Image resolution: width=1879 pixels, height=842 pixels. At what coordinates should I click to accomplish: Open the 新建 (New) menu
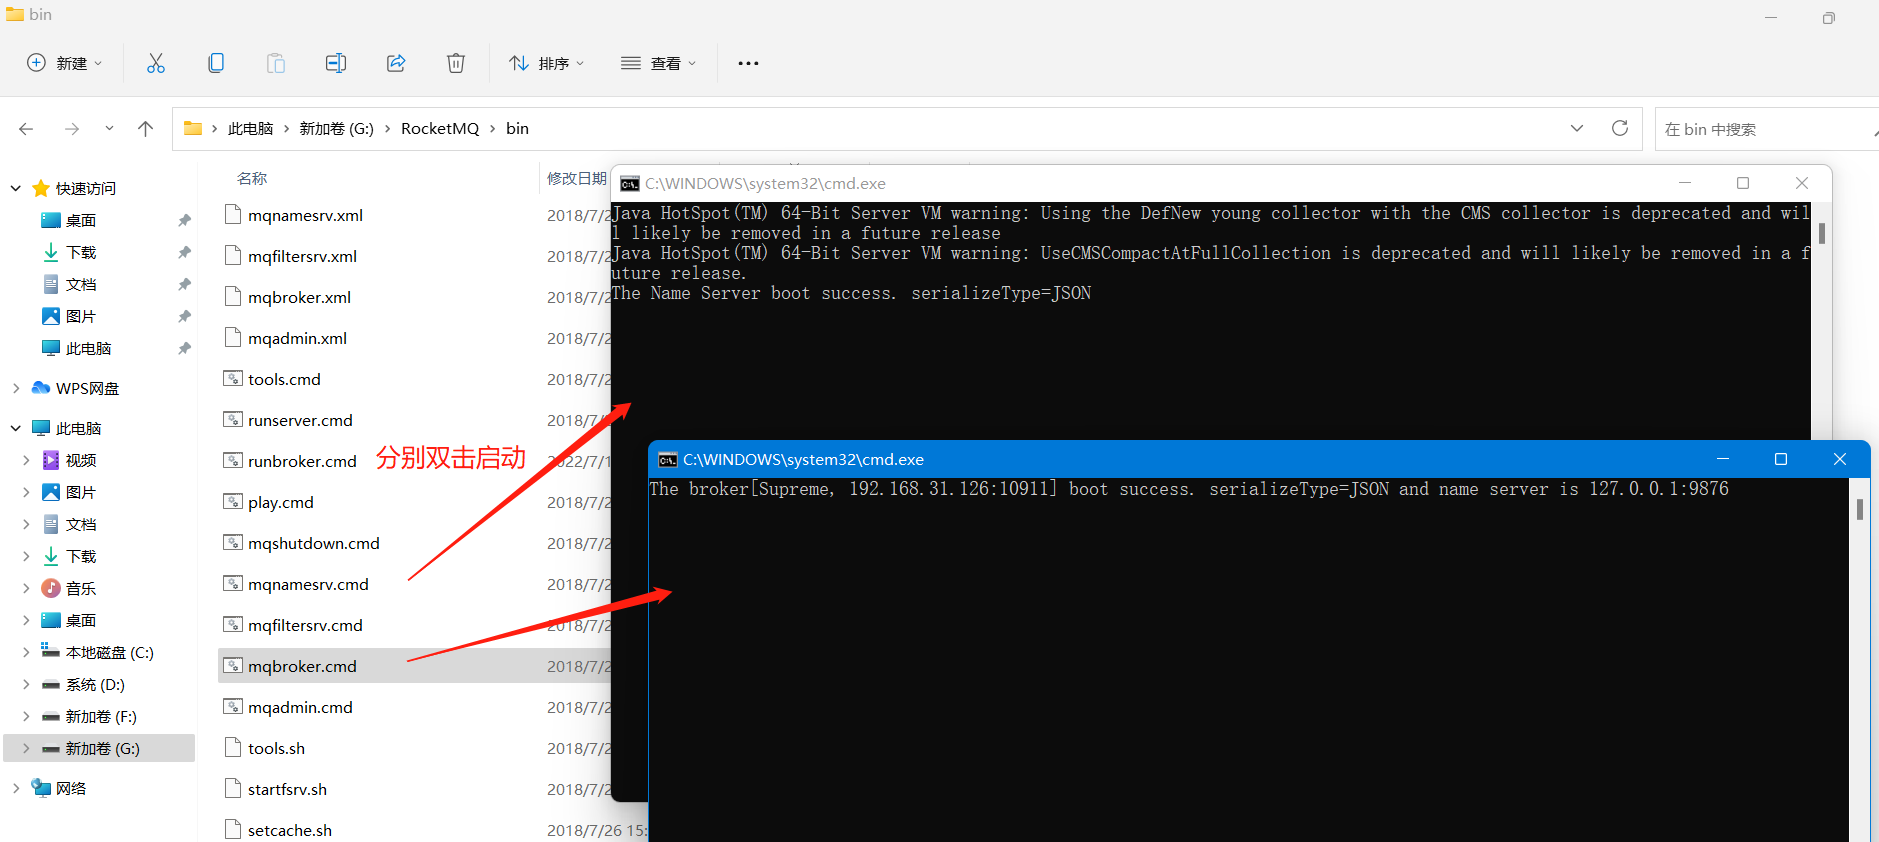click(x=64, y=63)
